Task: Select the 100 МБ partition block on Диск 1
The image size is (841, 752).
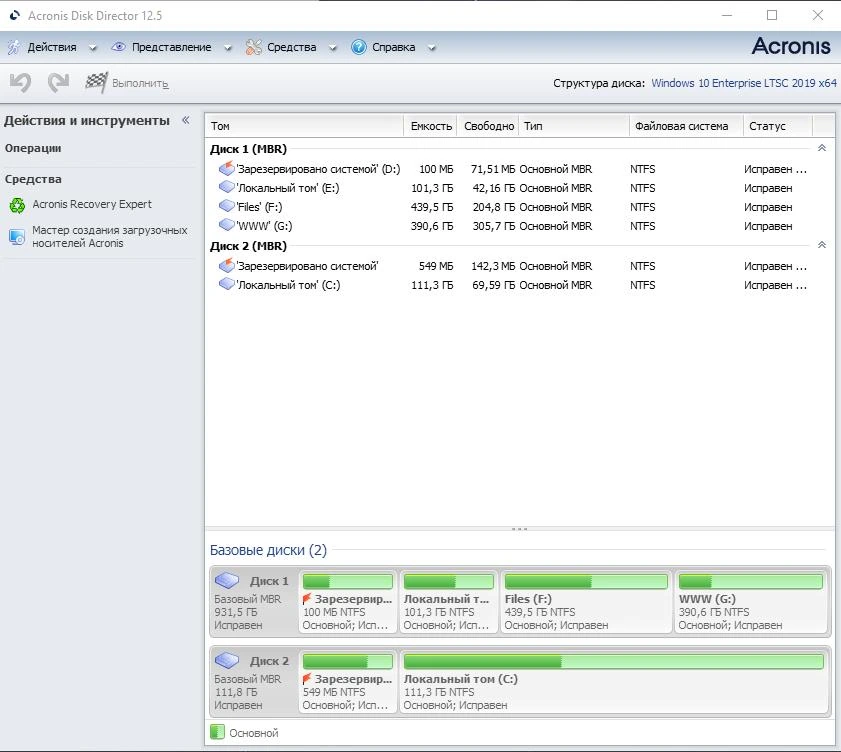Action: click(348, 601)
